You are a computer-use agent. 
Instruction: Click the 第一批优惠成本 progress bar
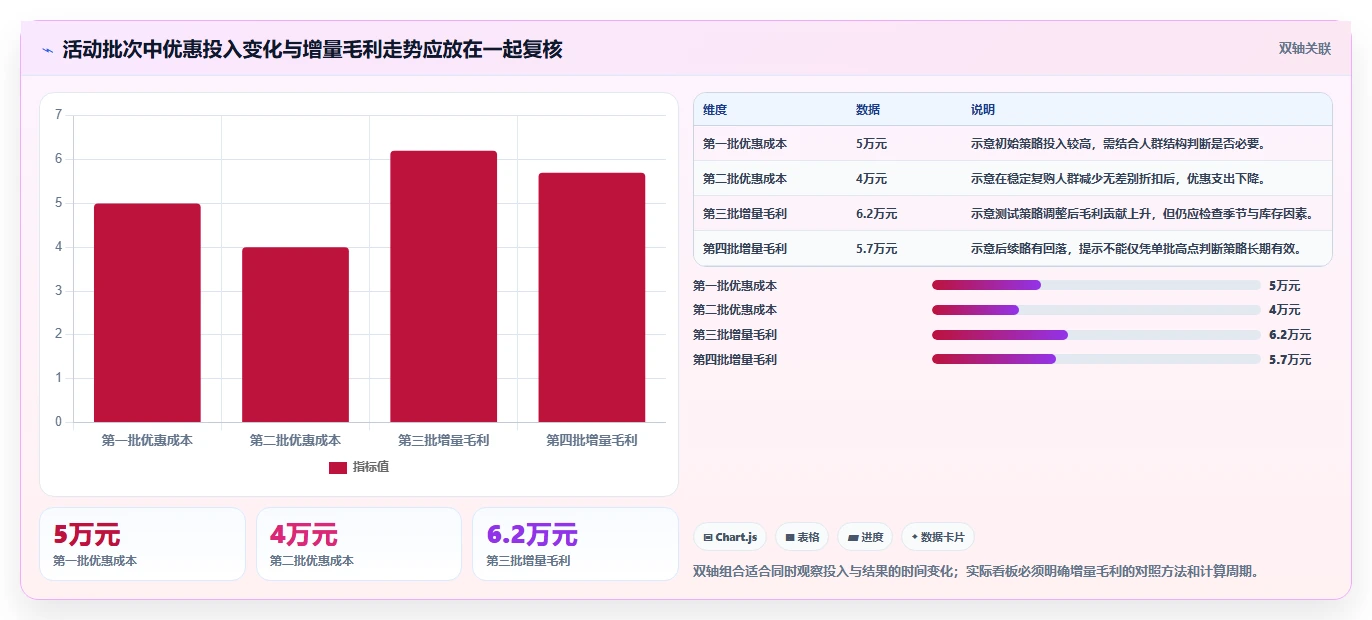point(1096,285)
